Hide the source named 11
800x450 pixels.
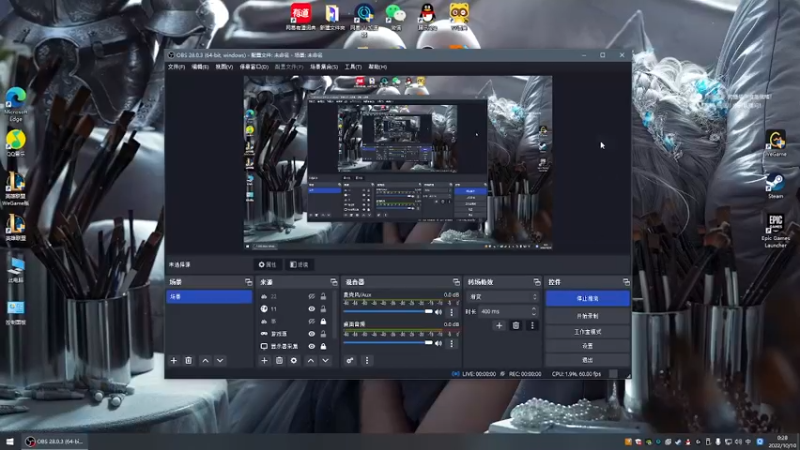point(311,309)
